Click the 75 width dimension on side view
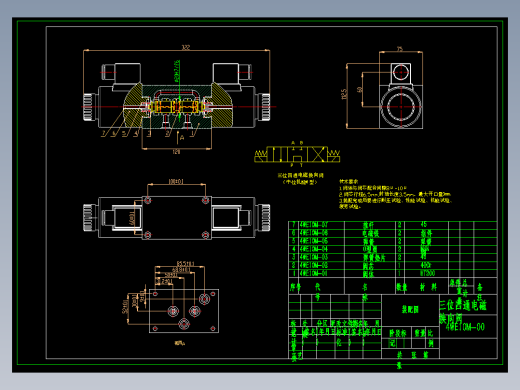Viewport: 520px width, 390px height. point(400,49)
